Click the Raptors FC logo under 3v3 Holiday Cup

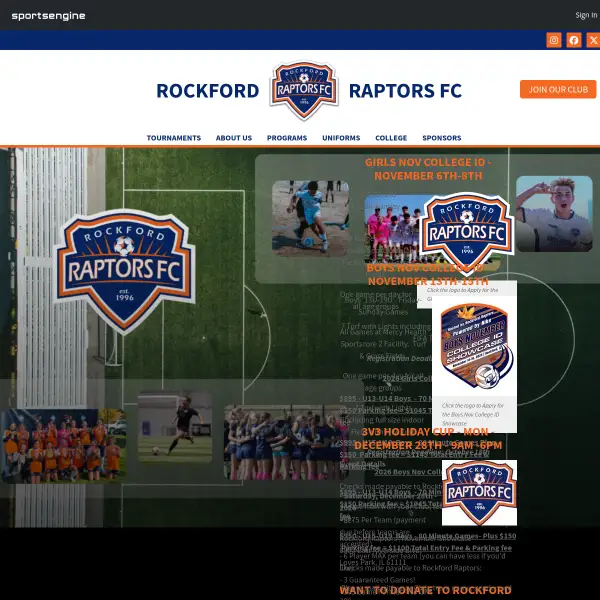pos(479,493)
